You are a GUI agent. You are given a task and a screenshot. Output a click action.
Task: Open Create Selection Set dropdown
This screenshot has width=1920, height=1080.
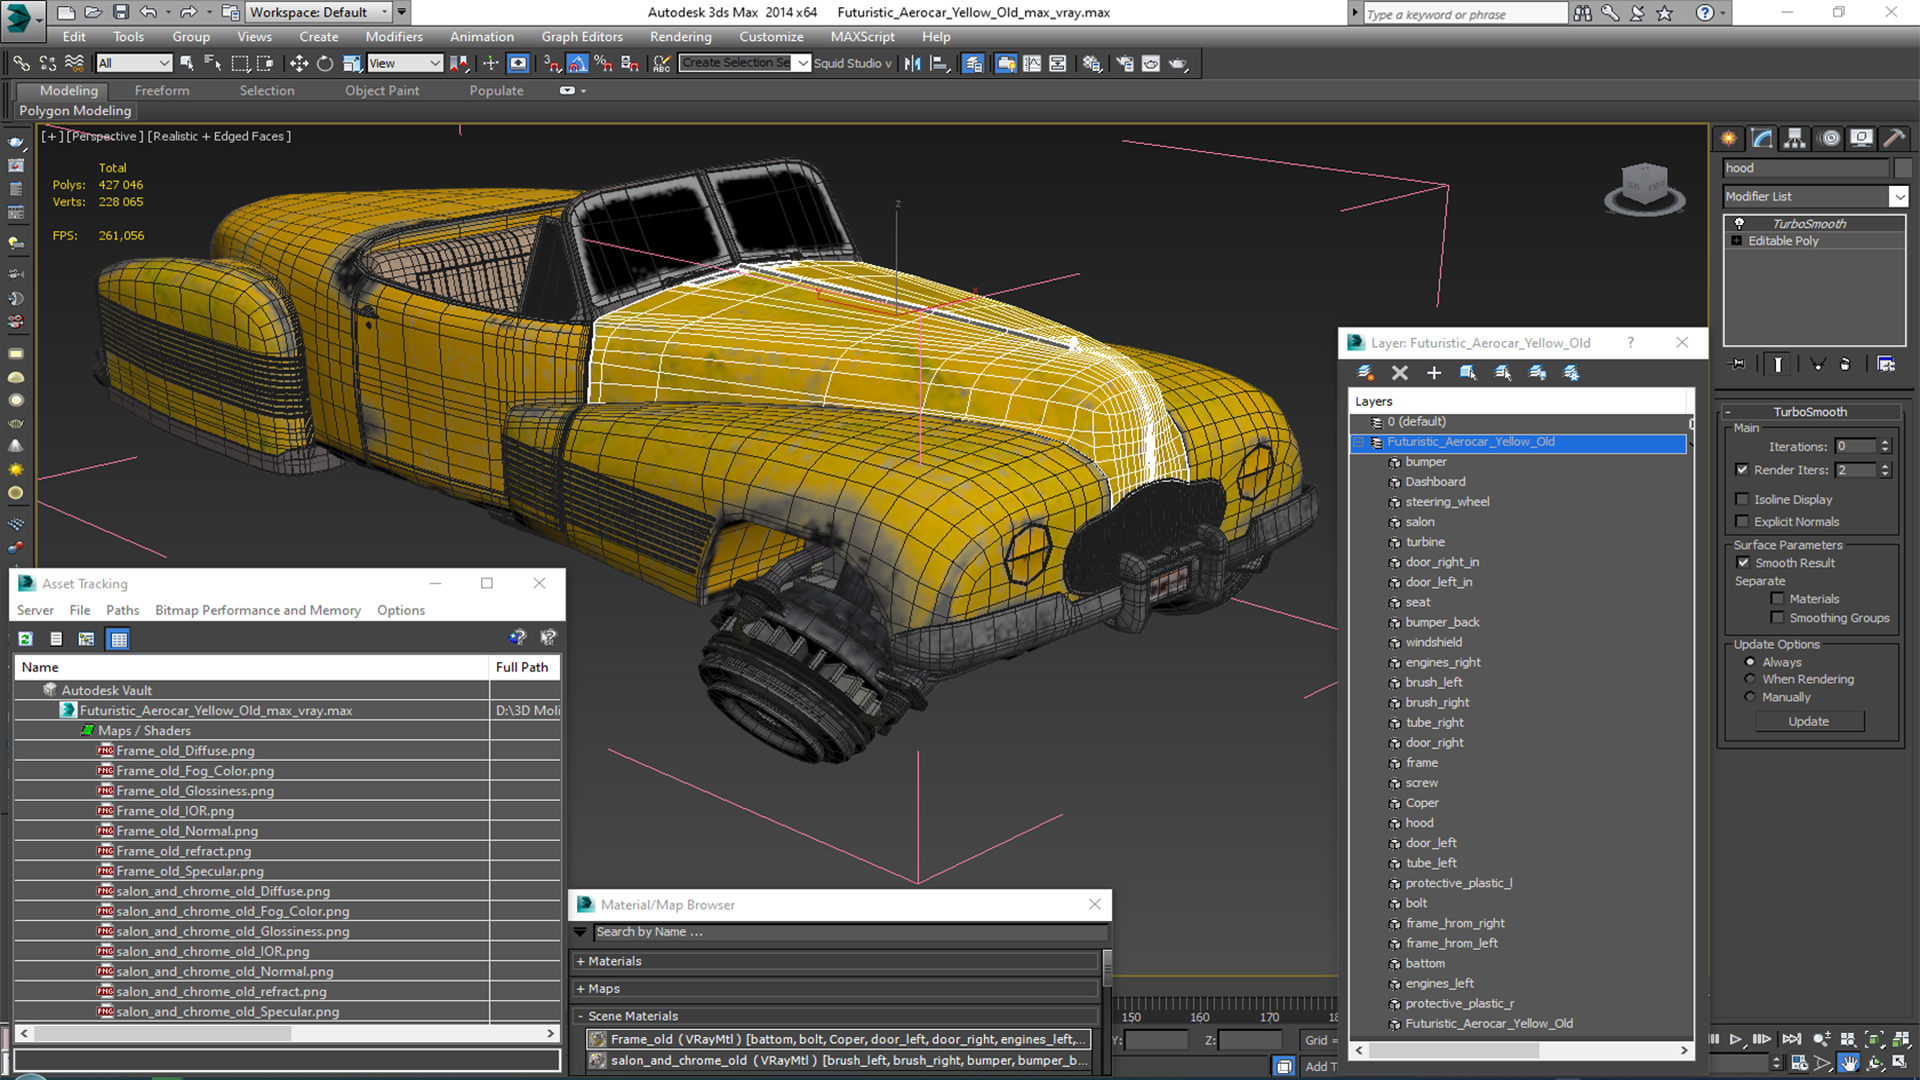pyautogui.click(x=802, y=63)
